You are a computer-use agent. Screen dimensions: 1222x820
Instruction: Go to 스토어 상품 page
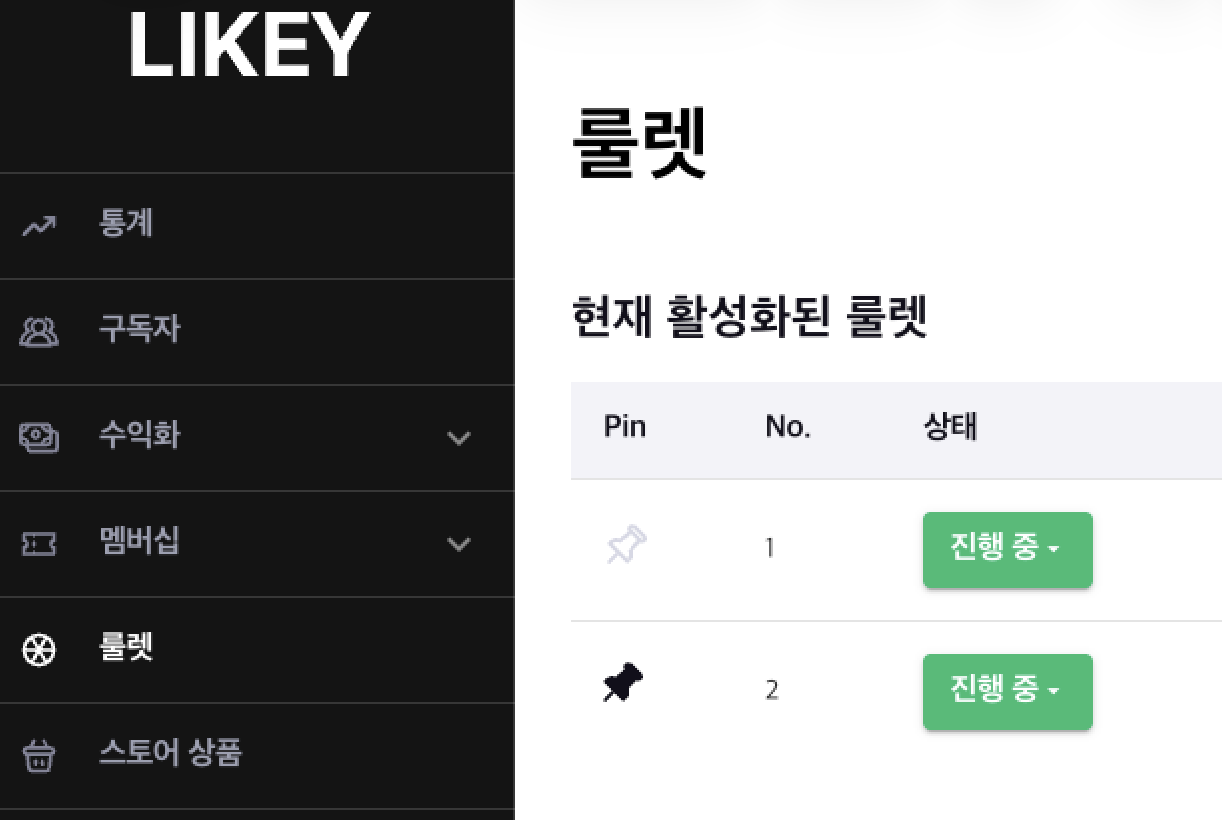(170, 752)
